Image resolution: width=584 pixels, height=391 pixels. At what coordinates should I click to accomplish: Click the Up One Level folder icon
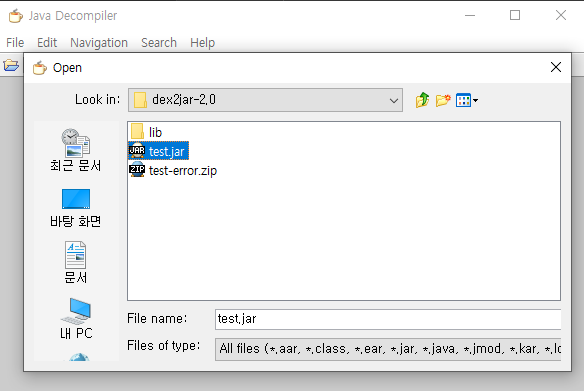click(422, 100)
